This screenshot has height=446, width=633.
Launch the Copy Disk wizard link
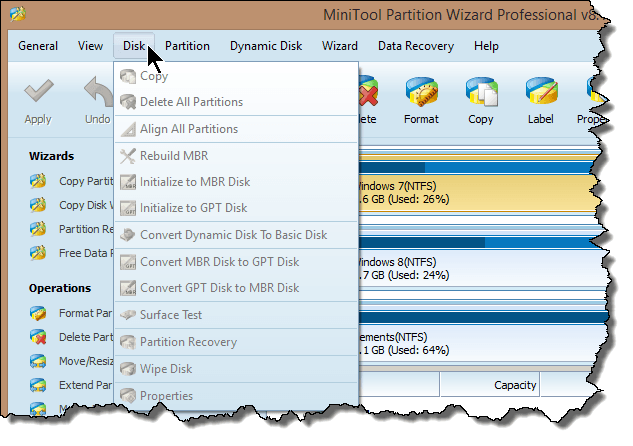point(86,205)
